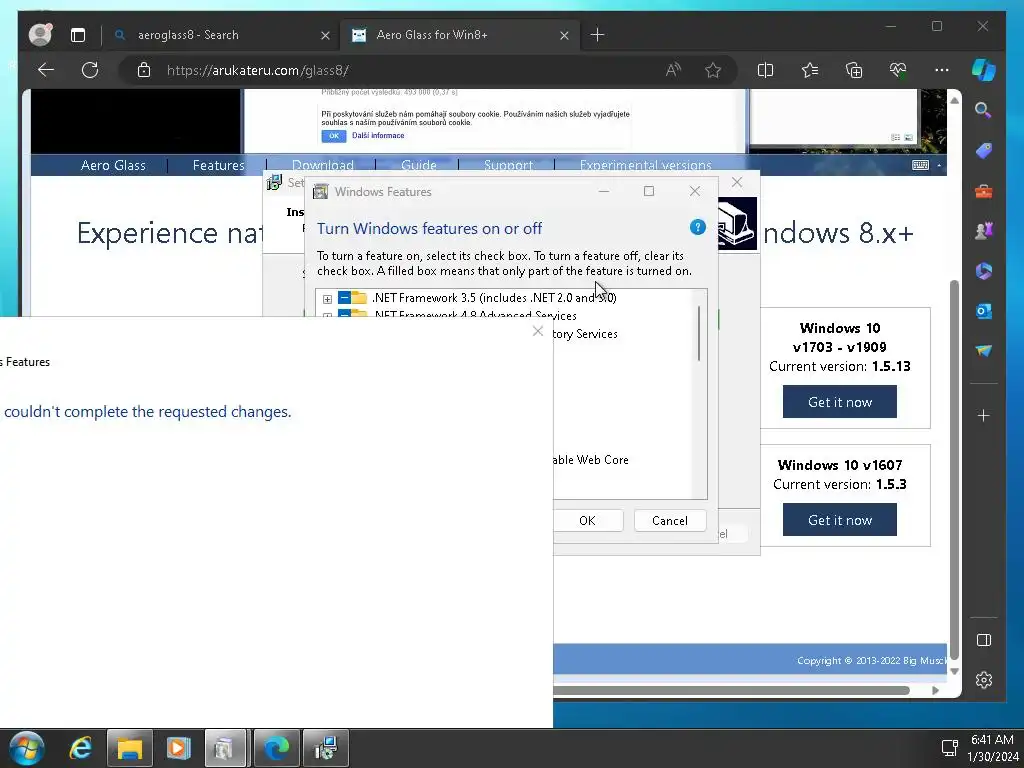
Task: Click the web page horizontal scrollbar
Action: click(731, 690)
